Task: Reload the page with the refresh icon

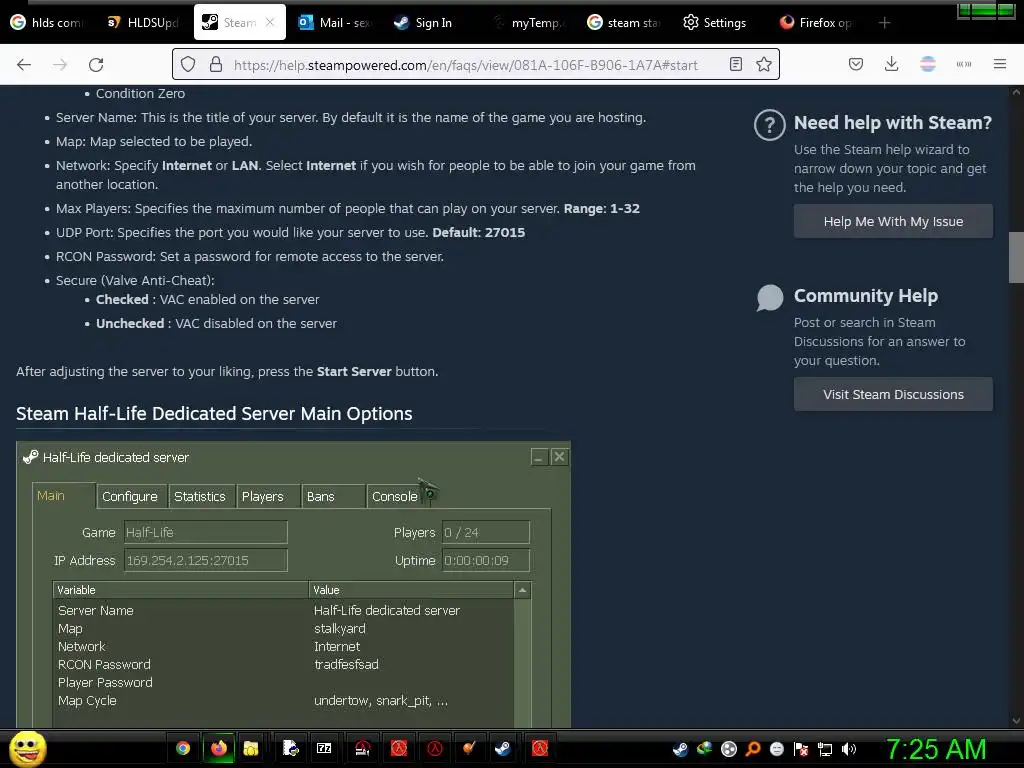Action: (96, 65)
